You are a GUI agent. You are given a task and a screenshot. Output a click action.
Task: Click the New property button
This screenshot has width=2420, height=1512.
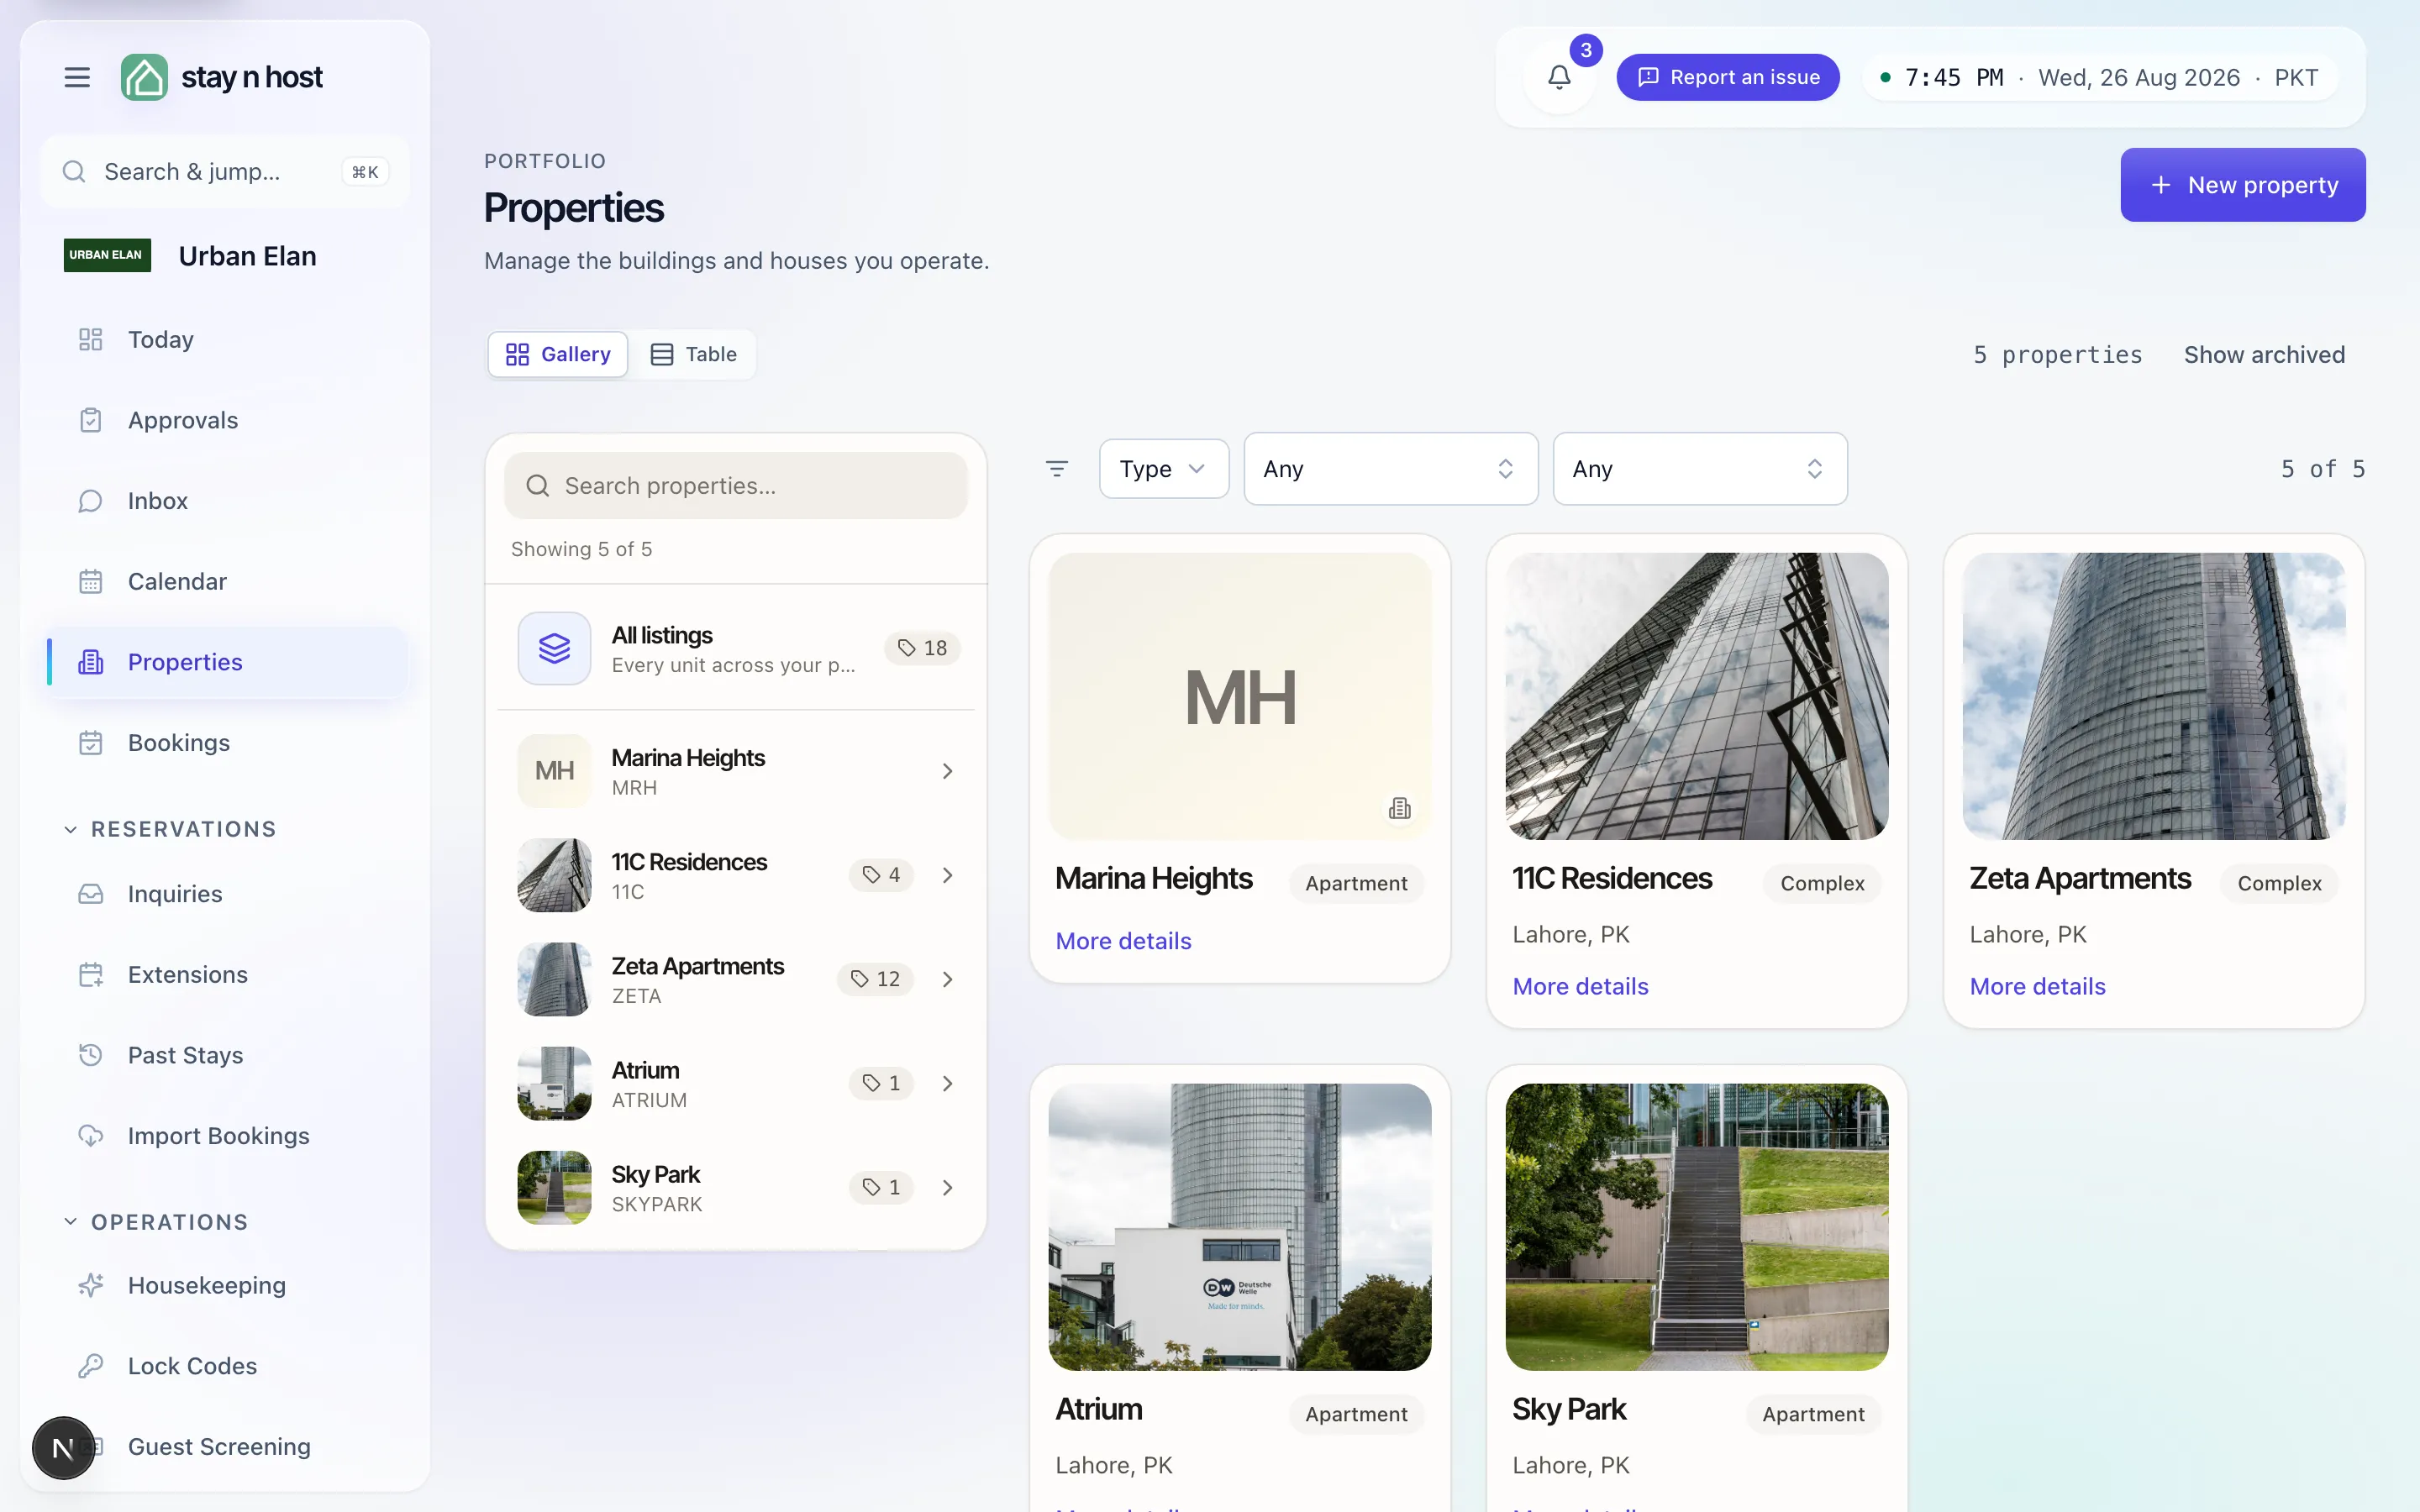pos(2242,185)
